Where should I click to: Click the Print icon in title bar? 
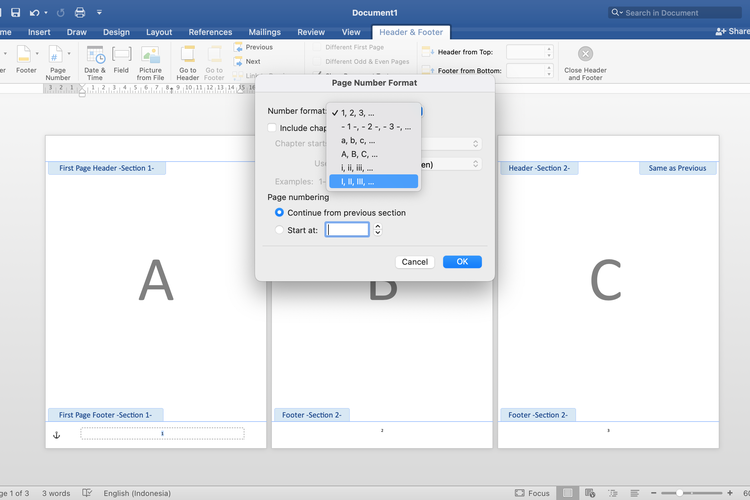click(80, 13)
